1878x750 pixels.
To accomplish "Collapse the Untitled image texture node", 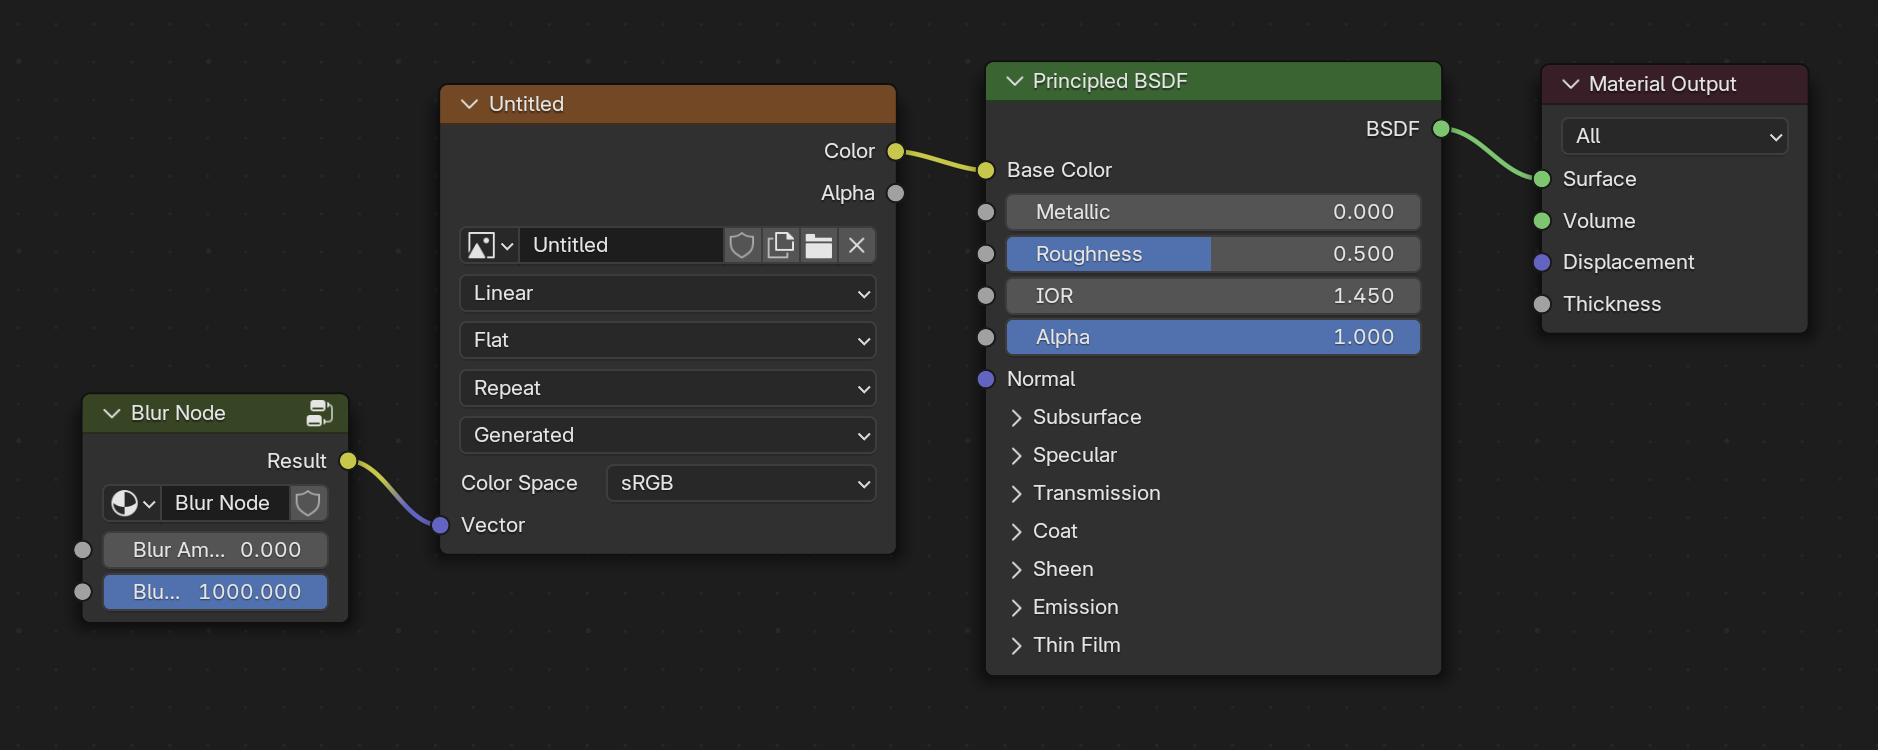I will pyautogui.click(x=469, y=104).
